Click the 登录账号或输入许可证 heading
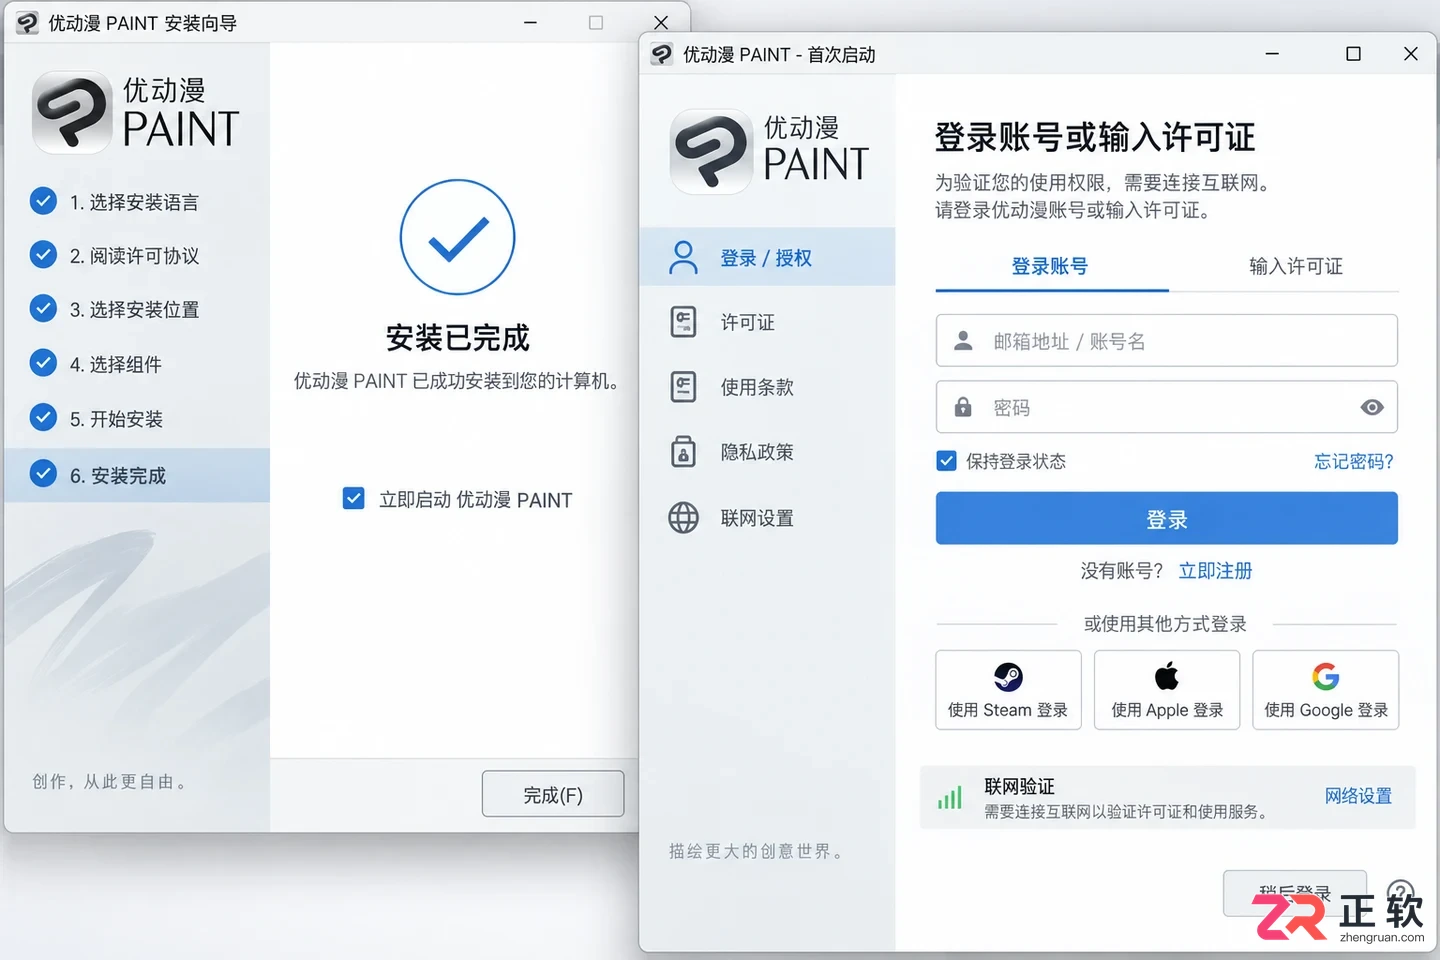The image size is (1440, 960). coord(1095,137)
